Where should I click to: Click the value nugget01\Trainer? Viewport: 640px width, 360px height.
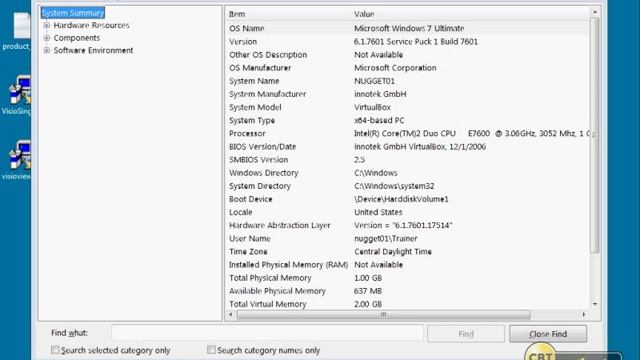(x=386, y=238)
